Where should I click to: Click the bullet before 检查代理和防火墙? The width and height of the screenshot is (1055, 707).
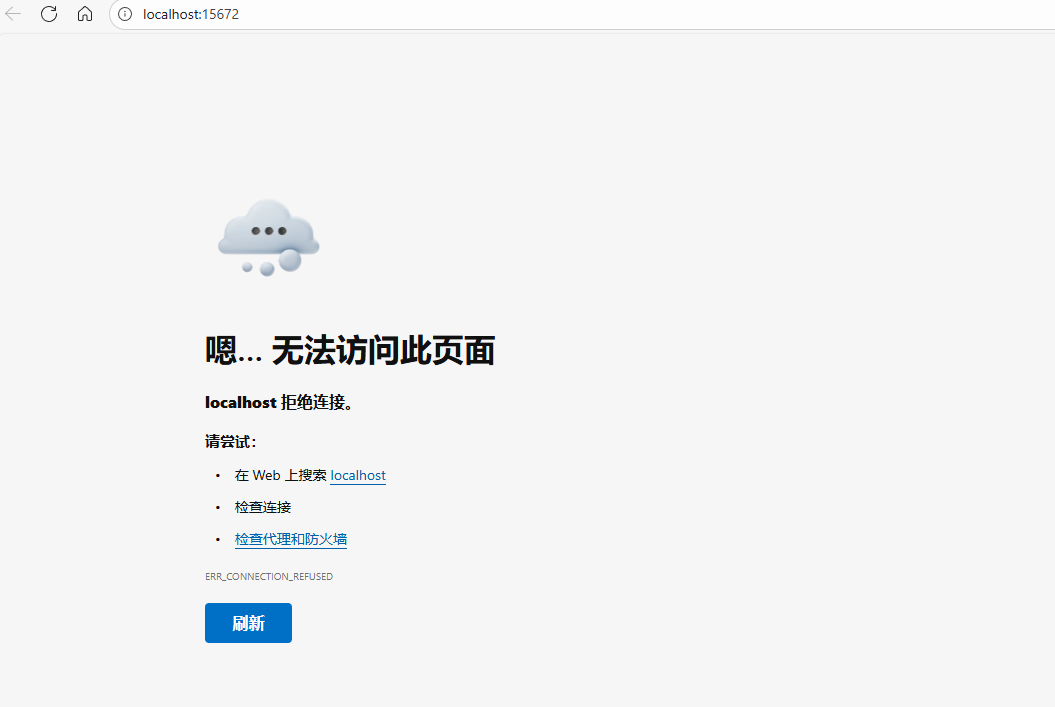pos(218,540)
